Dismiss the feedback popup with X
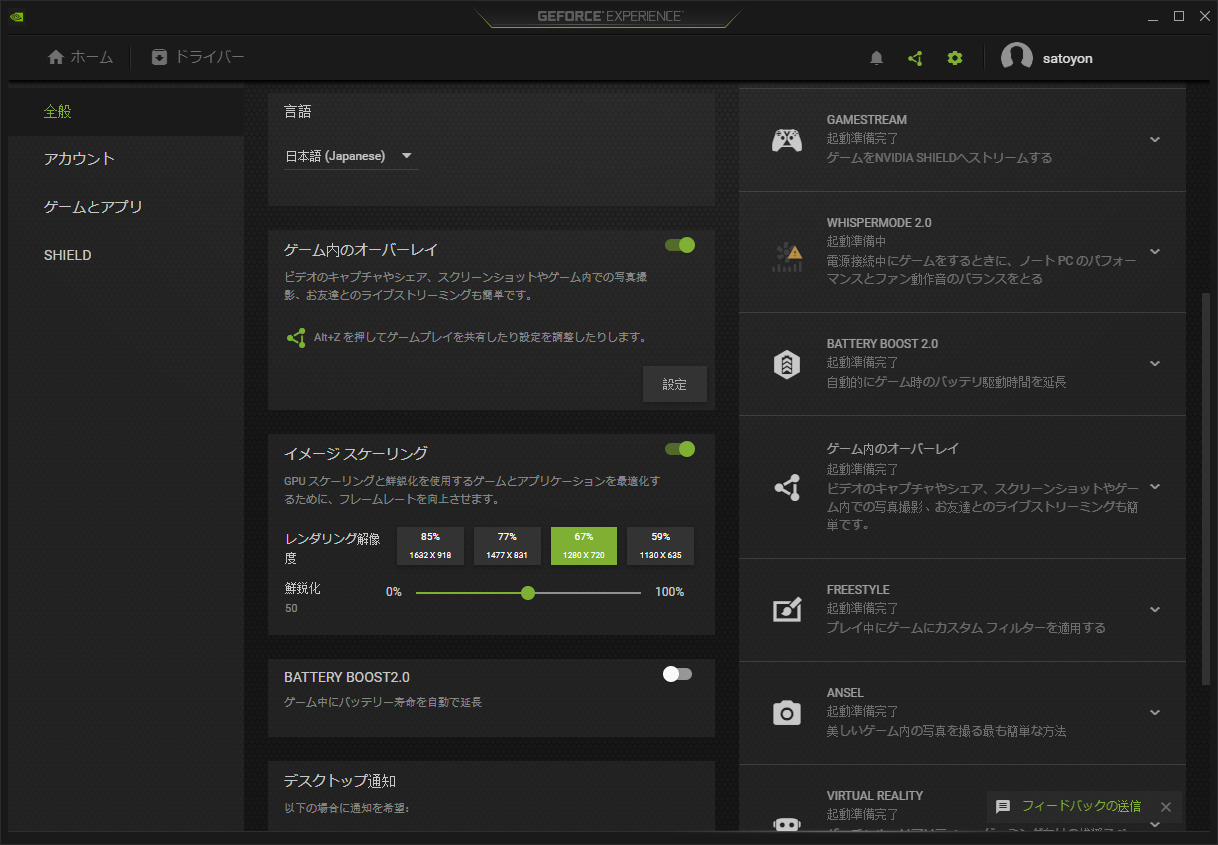1218x845 pixels. pyautogui.click(x=1165, y=806)
